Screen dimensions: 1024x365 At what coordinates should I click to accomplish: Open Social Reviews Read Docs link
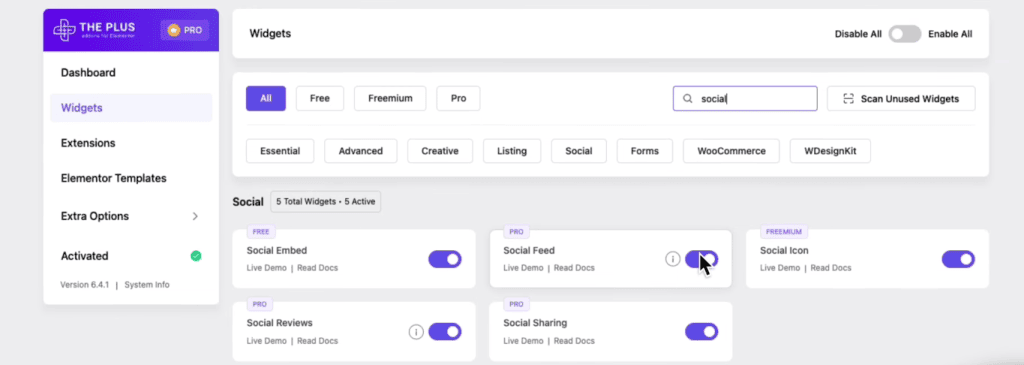click(x=317, y=341)
